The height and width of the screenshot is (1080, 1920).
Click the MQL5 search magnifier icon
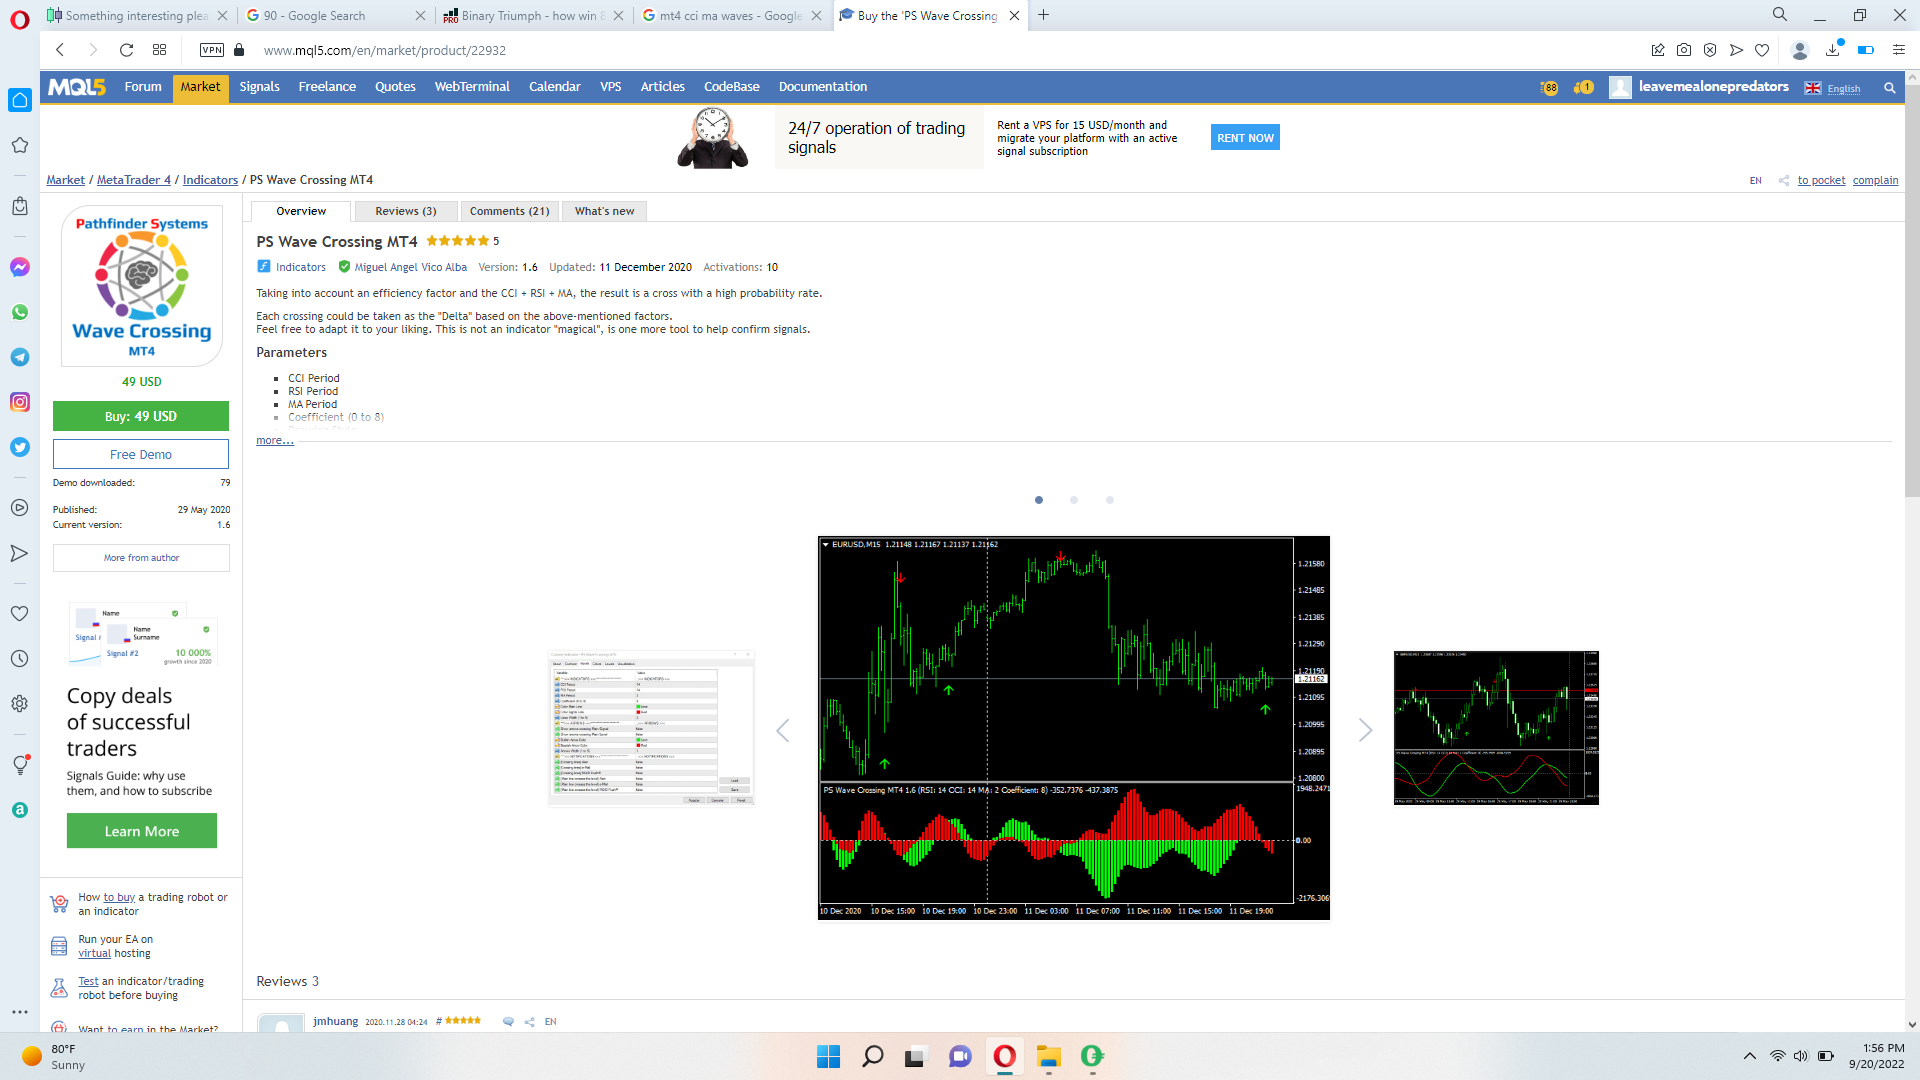[1889, 88]
